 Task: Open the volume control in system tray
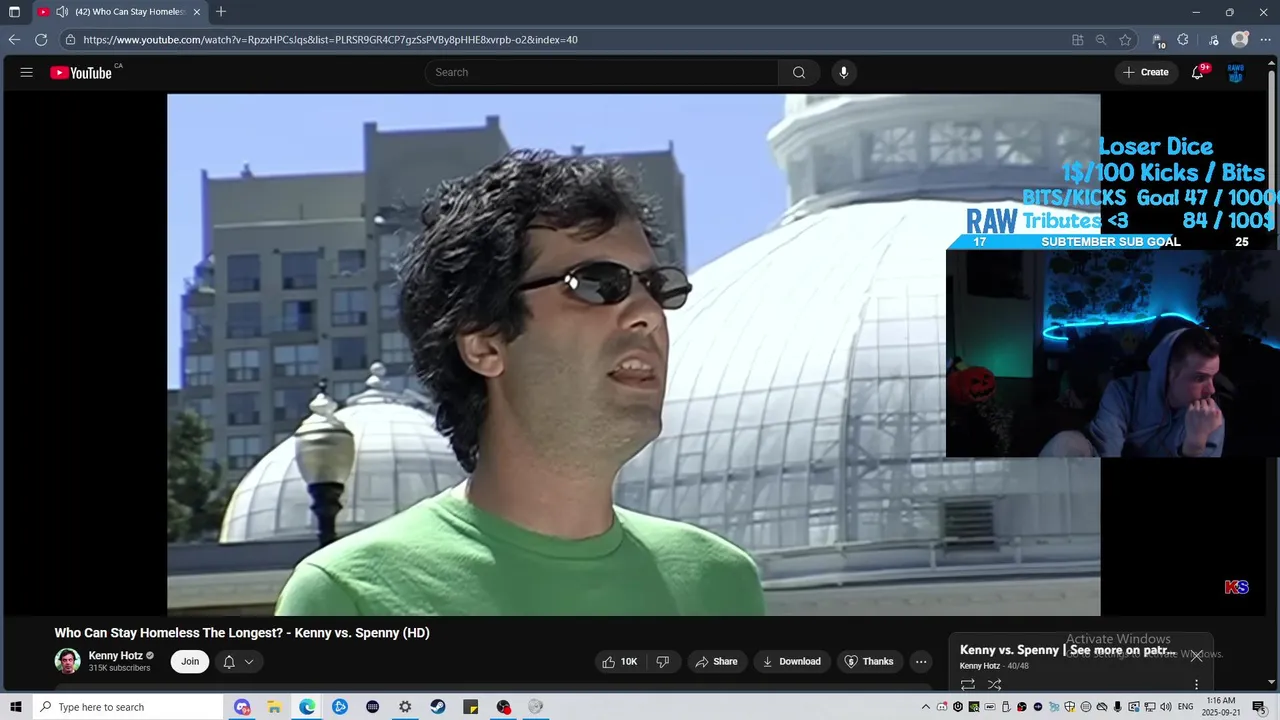tap(1166, 707)
